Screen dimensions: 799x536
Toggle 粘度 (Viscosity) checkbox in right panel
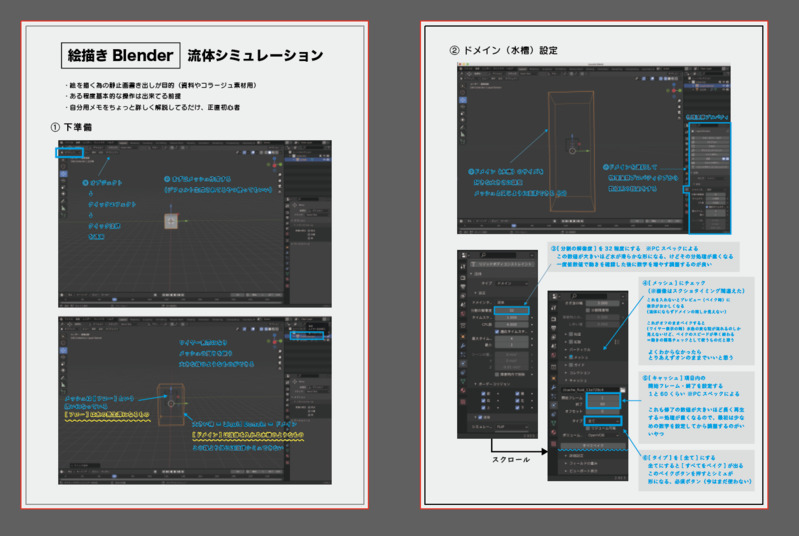(571, 334)
